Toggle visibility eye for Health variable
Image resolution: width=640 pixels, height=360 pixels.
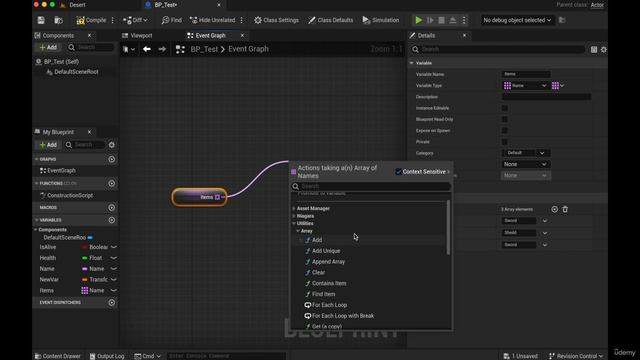point(113,258)
